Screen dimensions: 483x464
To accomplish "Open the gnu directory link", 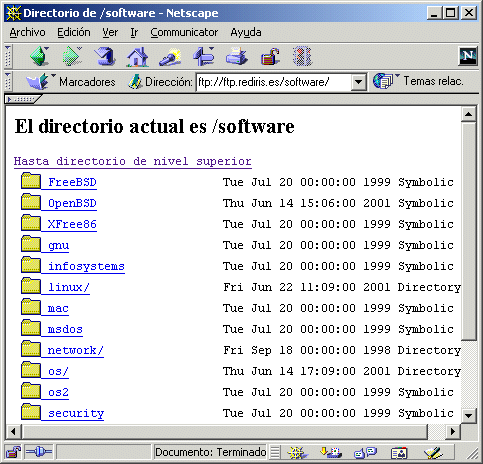I will (58, 246).
